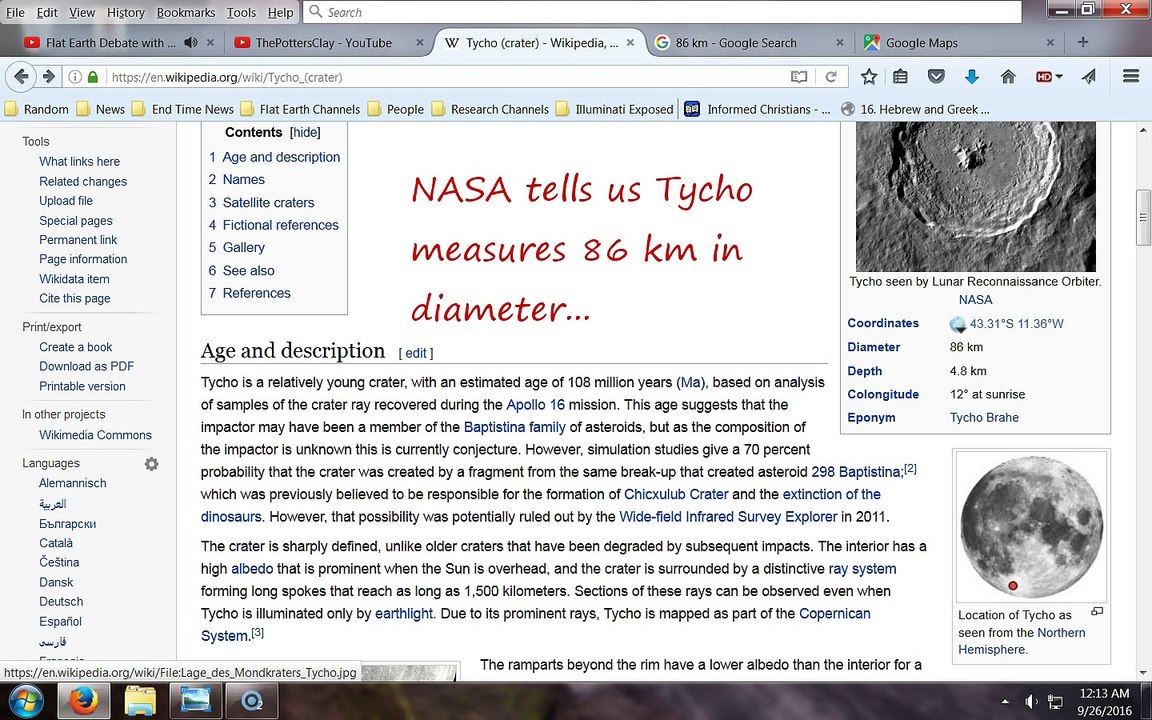Save the page to Pocket
Viewport: 1152px width, 720px height.
(936, 76)
